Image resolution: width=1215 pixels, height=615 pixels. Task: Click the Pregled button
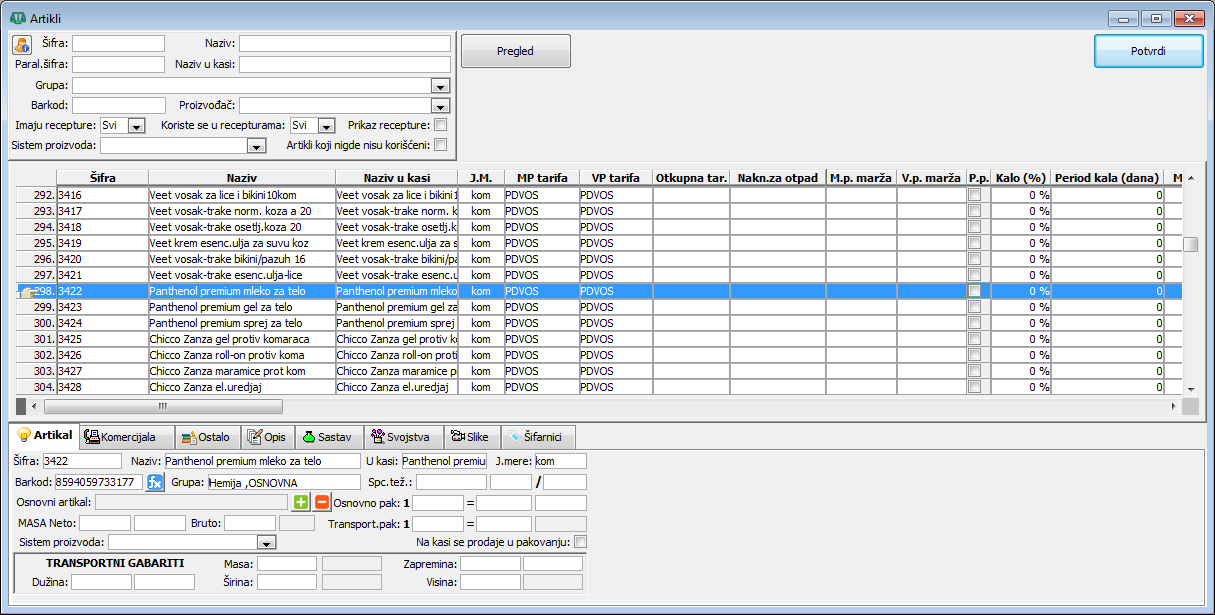tap(515, 51)
